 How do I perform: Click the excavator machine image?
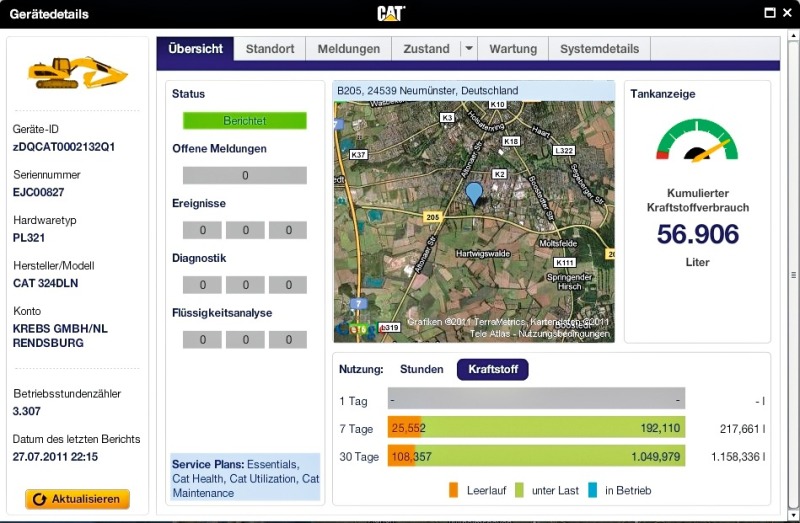(77, 73)
